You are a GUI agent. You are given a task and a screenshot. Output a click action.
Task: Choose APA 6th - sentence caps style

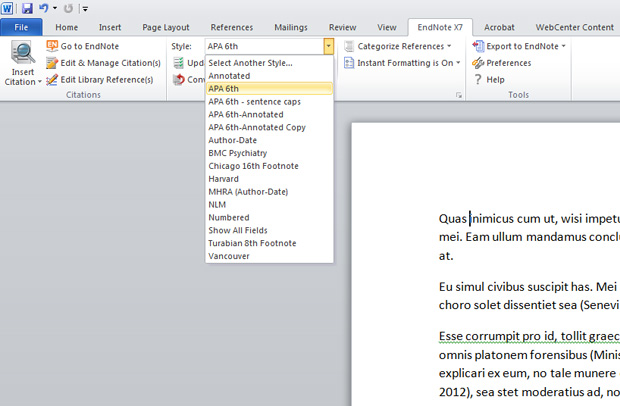[x=269, y=102]
